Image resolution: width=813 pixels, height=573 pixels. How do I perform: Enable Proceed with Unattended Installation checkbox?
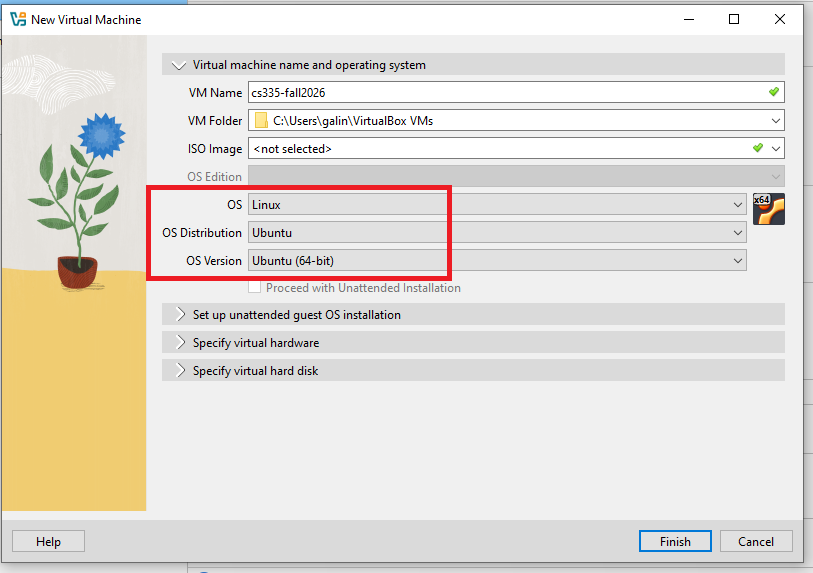pos(255,288)
